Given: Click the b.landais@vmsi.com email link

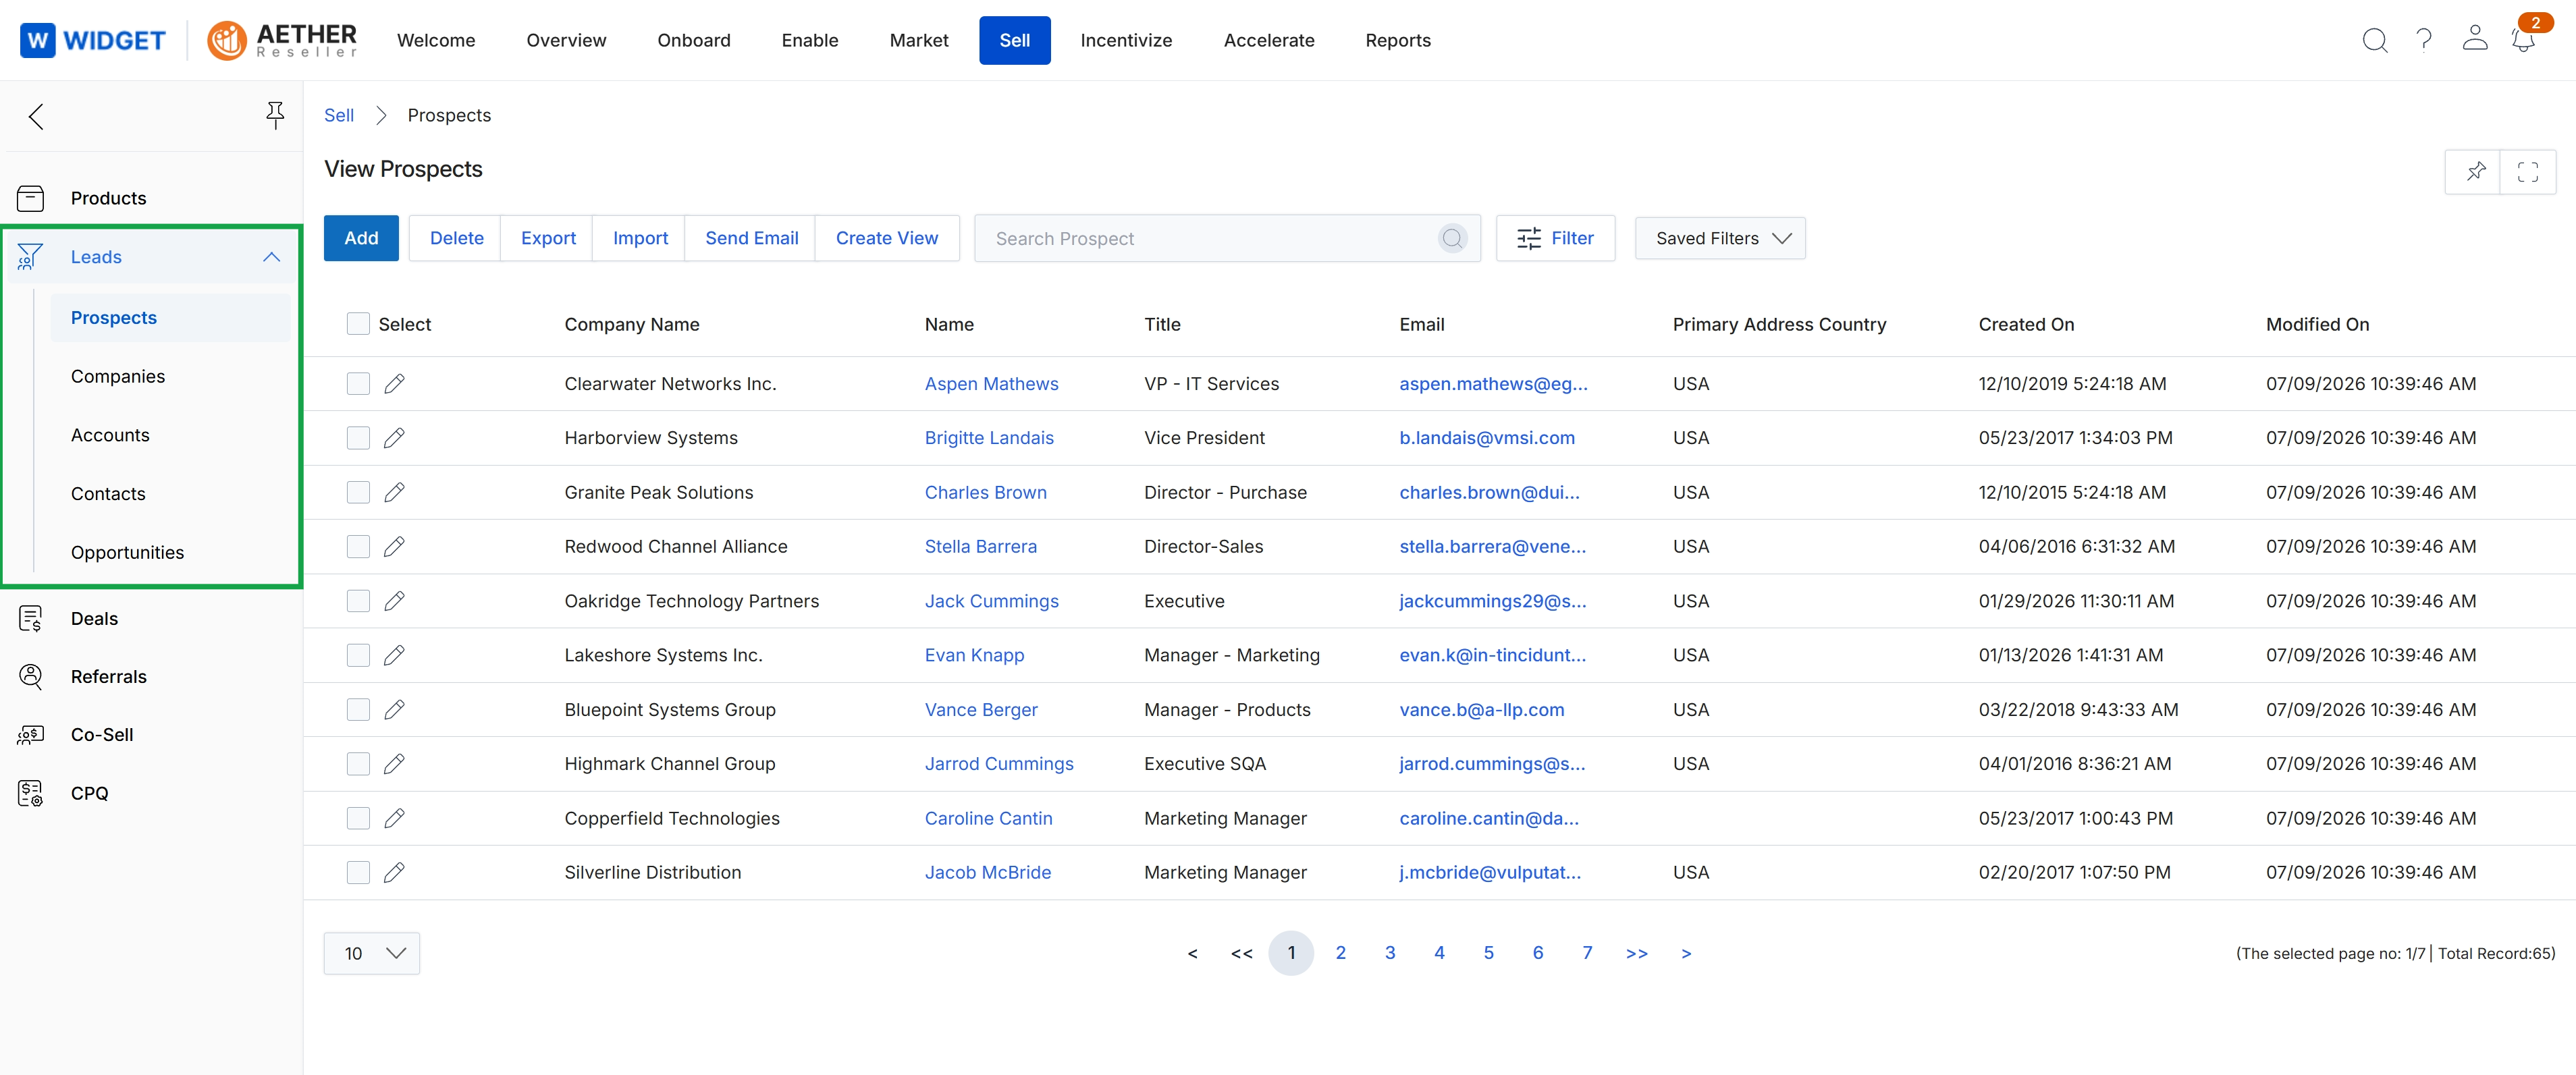Looking at the screenshot, I should click(1487, 438).
